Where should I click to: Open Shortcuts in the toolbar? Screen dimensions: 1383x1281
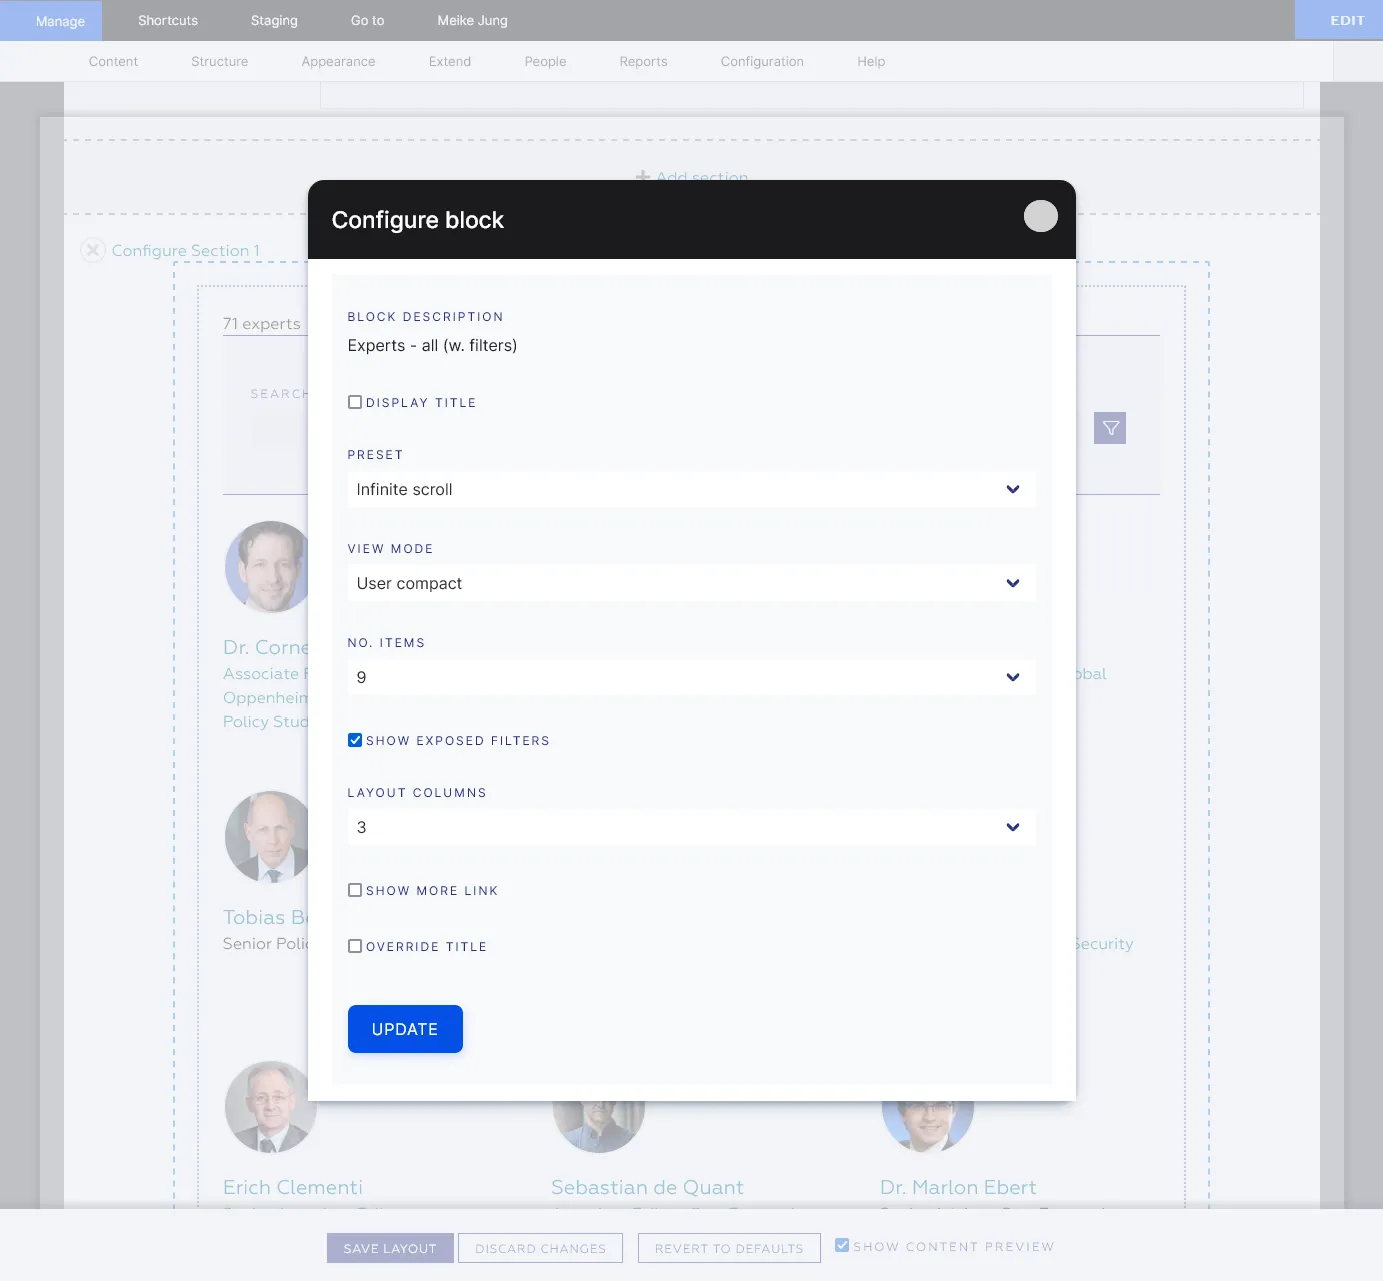(168, 20)
